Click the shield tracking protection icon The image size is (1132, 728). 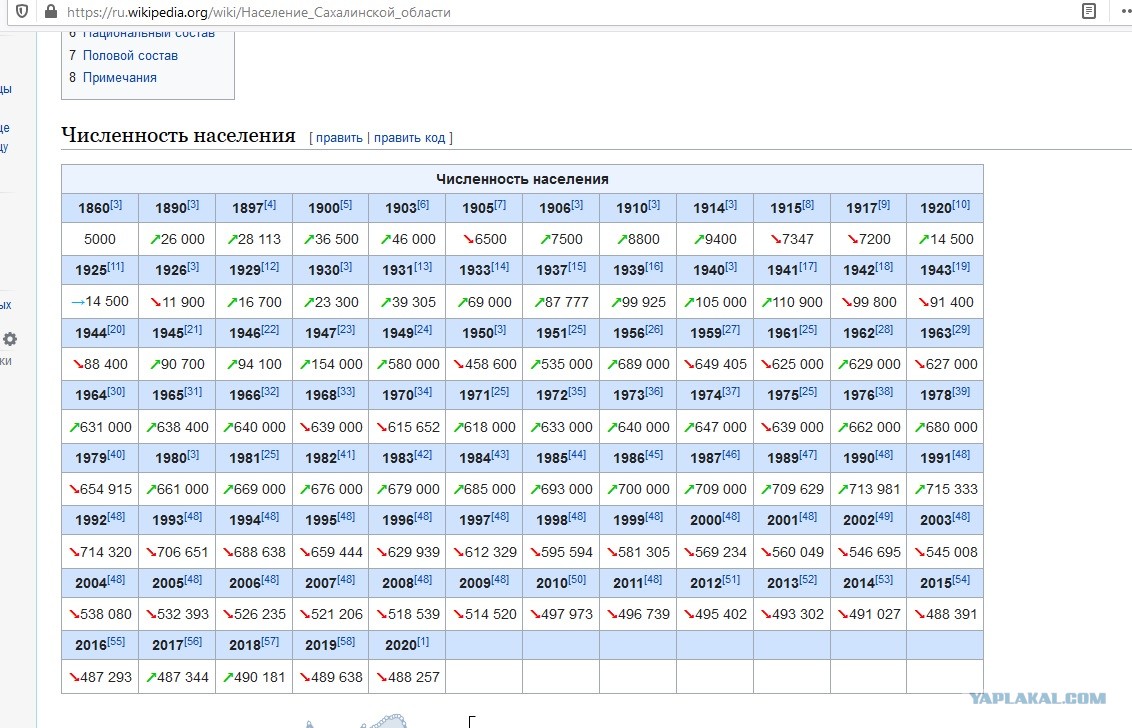click(x=22, y=12)
